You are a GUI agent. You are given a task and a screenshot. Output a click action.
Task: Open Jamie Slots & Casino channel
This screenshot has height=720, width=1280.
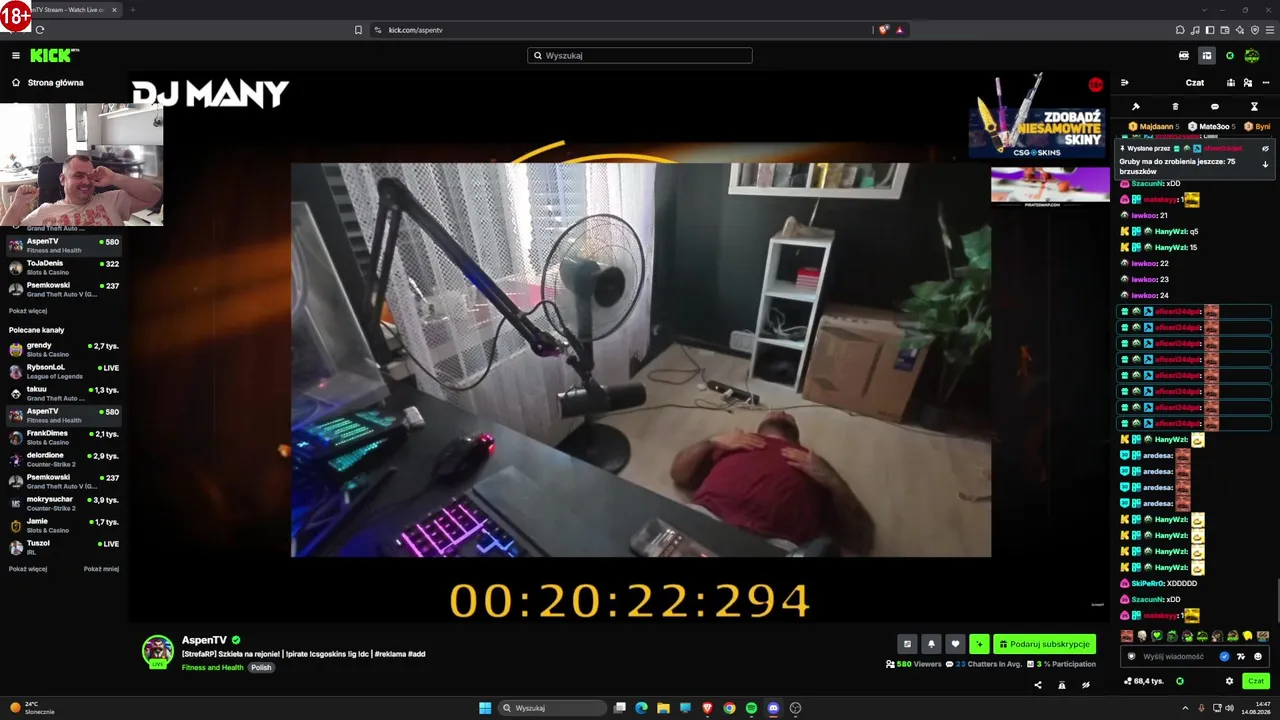click(64, 525)
